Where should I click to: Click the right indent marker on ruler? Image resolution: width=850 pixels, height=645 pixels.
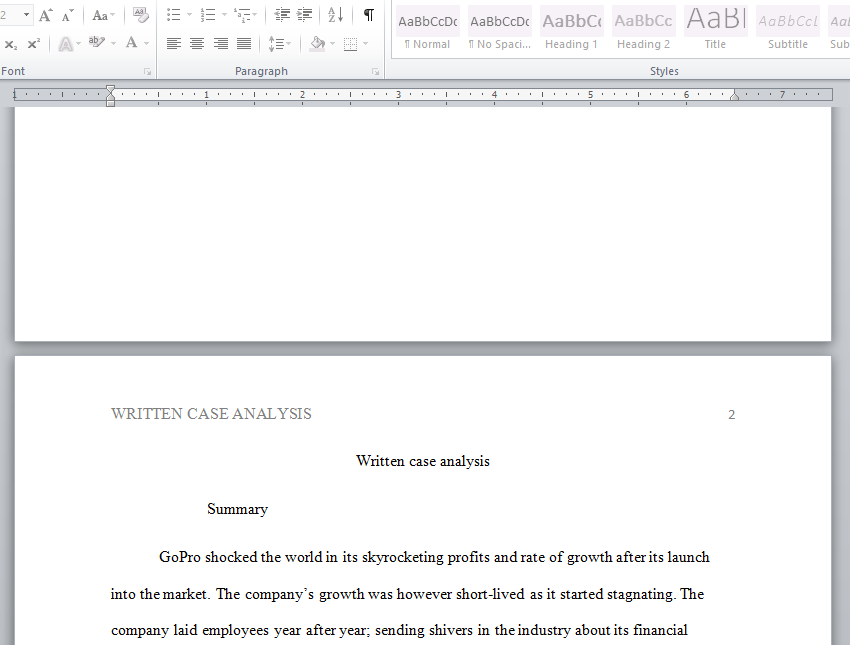coord(735,96)
